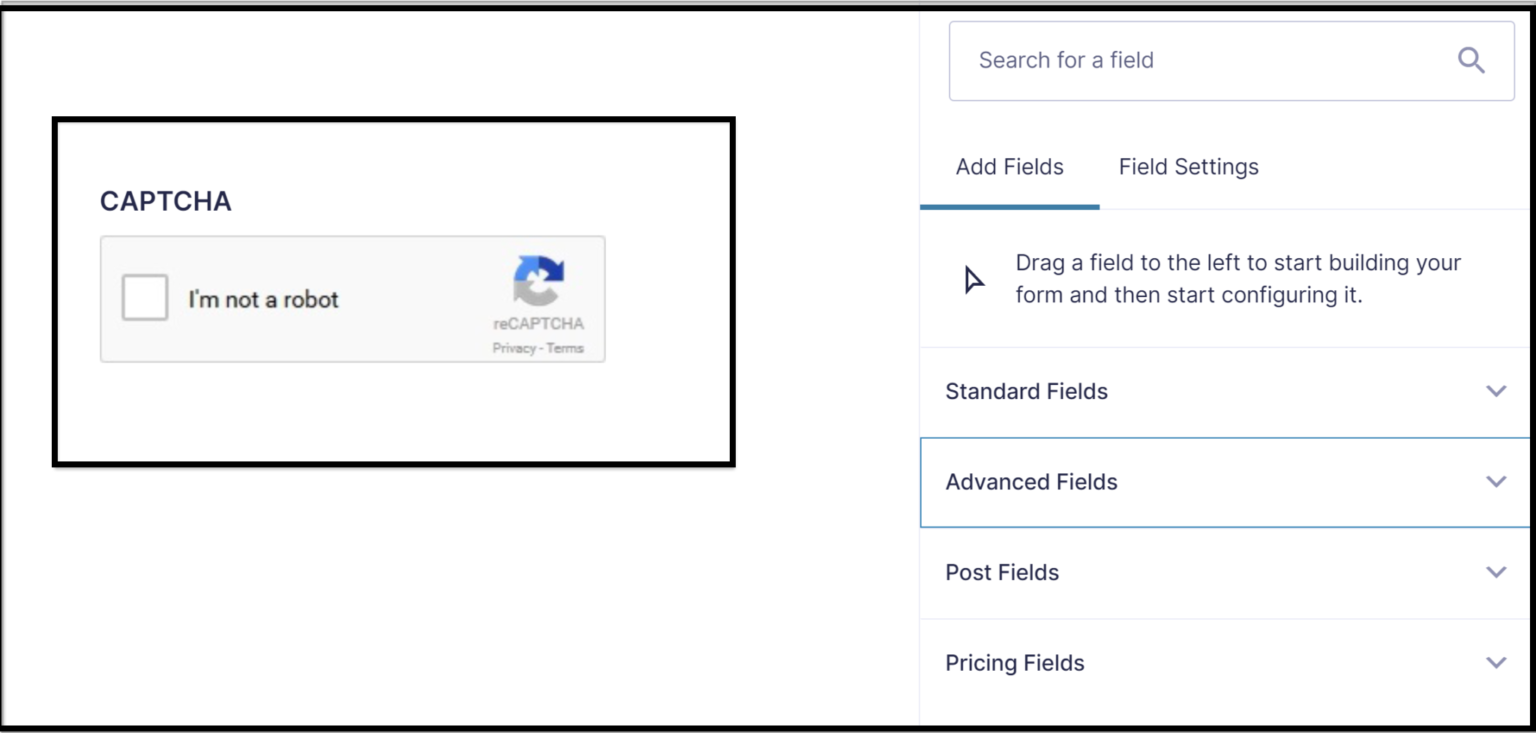Screen dimensions: 1536x733
Task: Open the Terms link under reCAPTCHA
Action: [x=567, y=348]
